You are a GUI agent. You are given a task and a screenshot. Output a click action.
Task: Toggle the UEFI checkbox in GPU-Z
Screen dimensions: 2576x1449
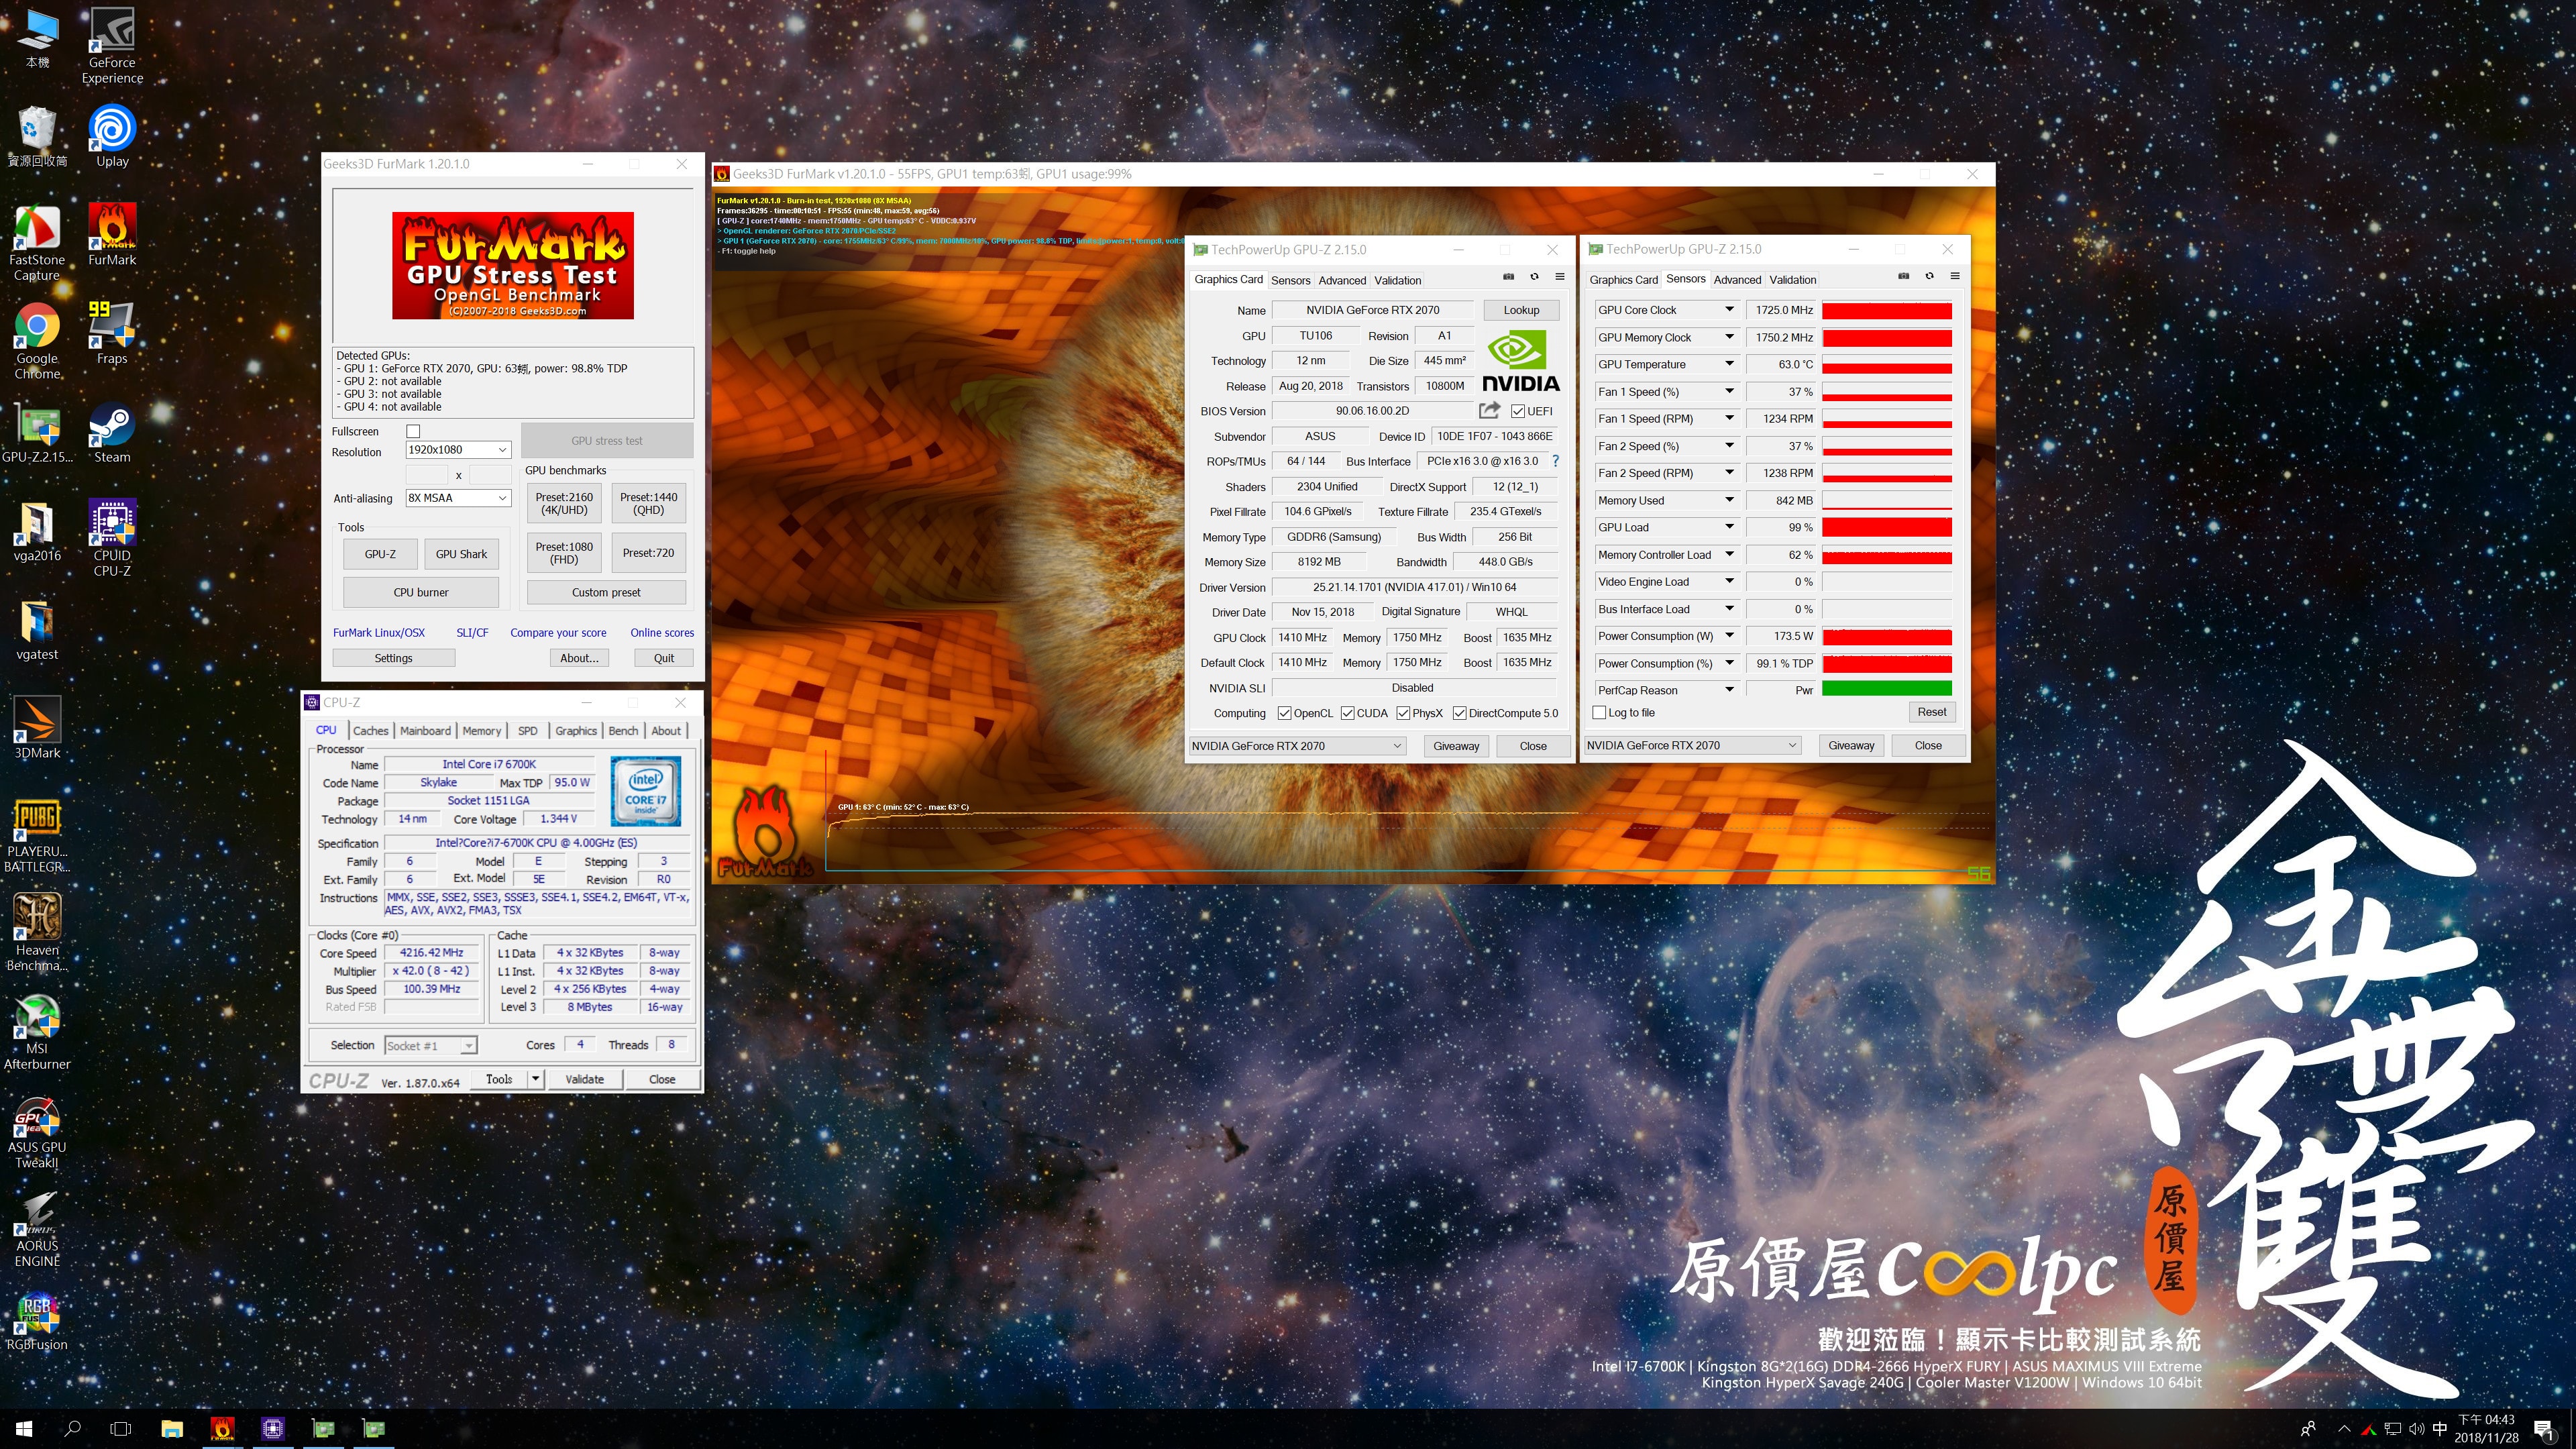coord(1517,411)
